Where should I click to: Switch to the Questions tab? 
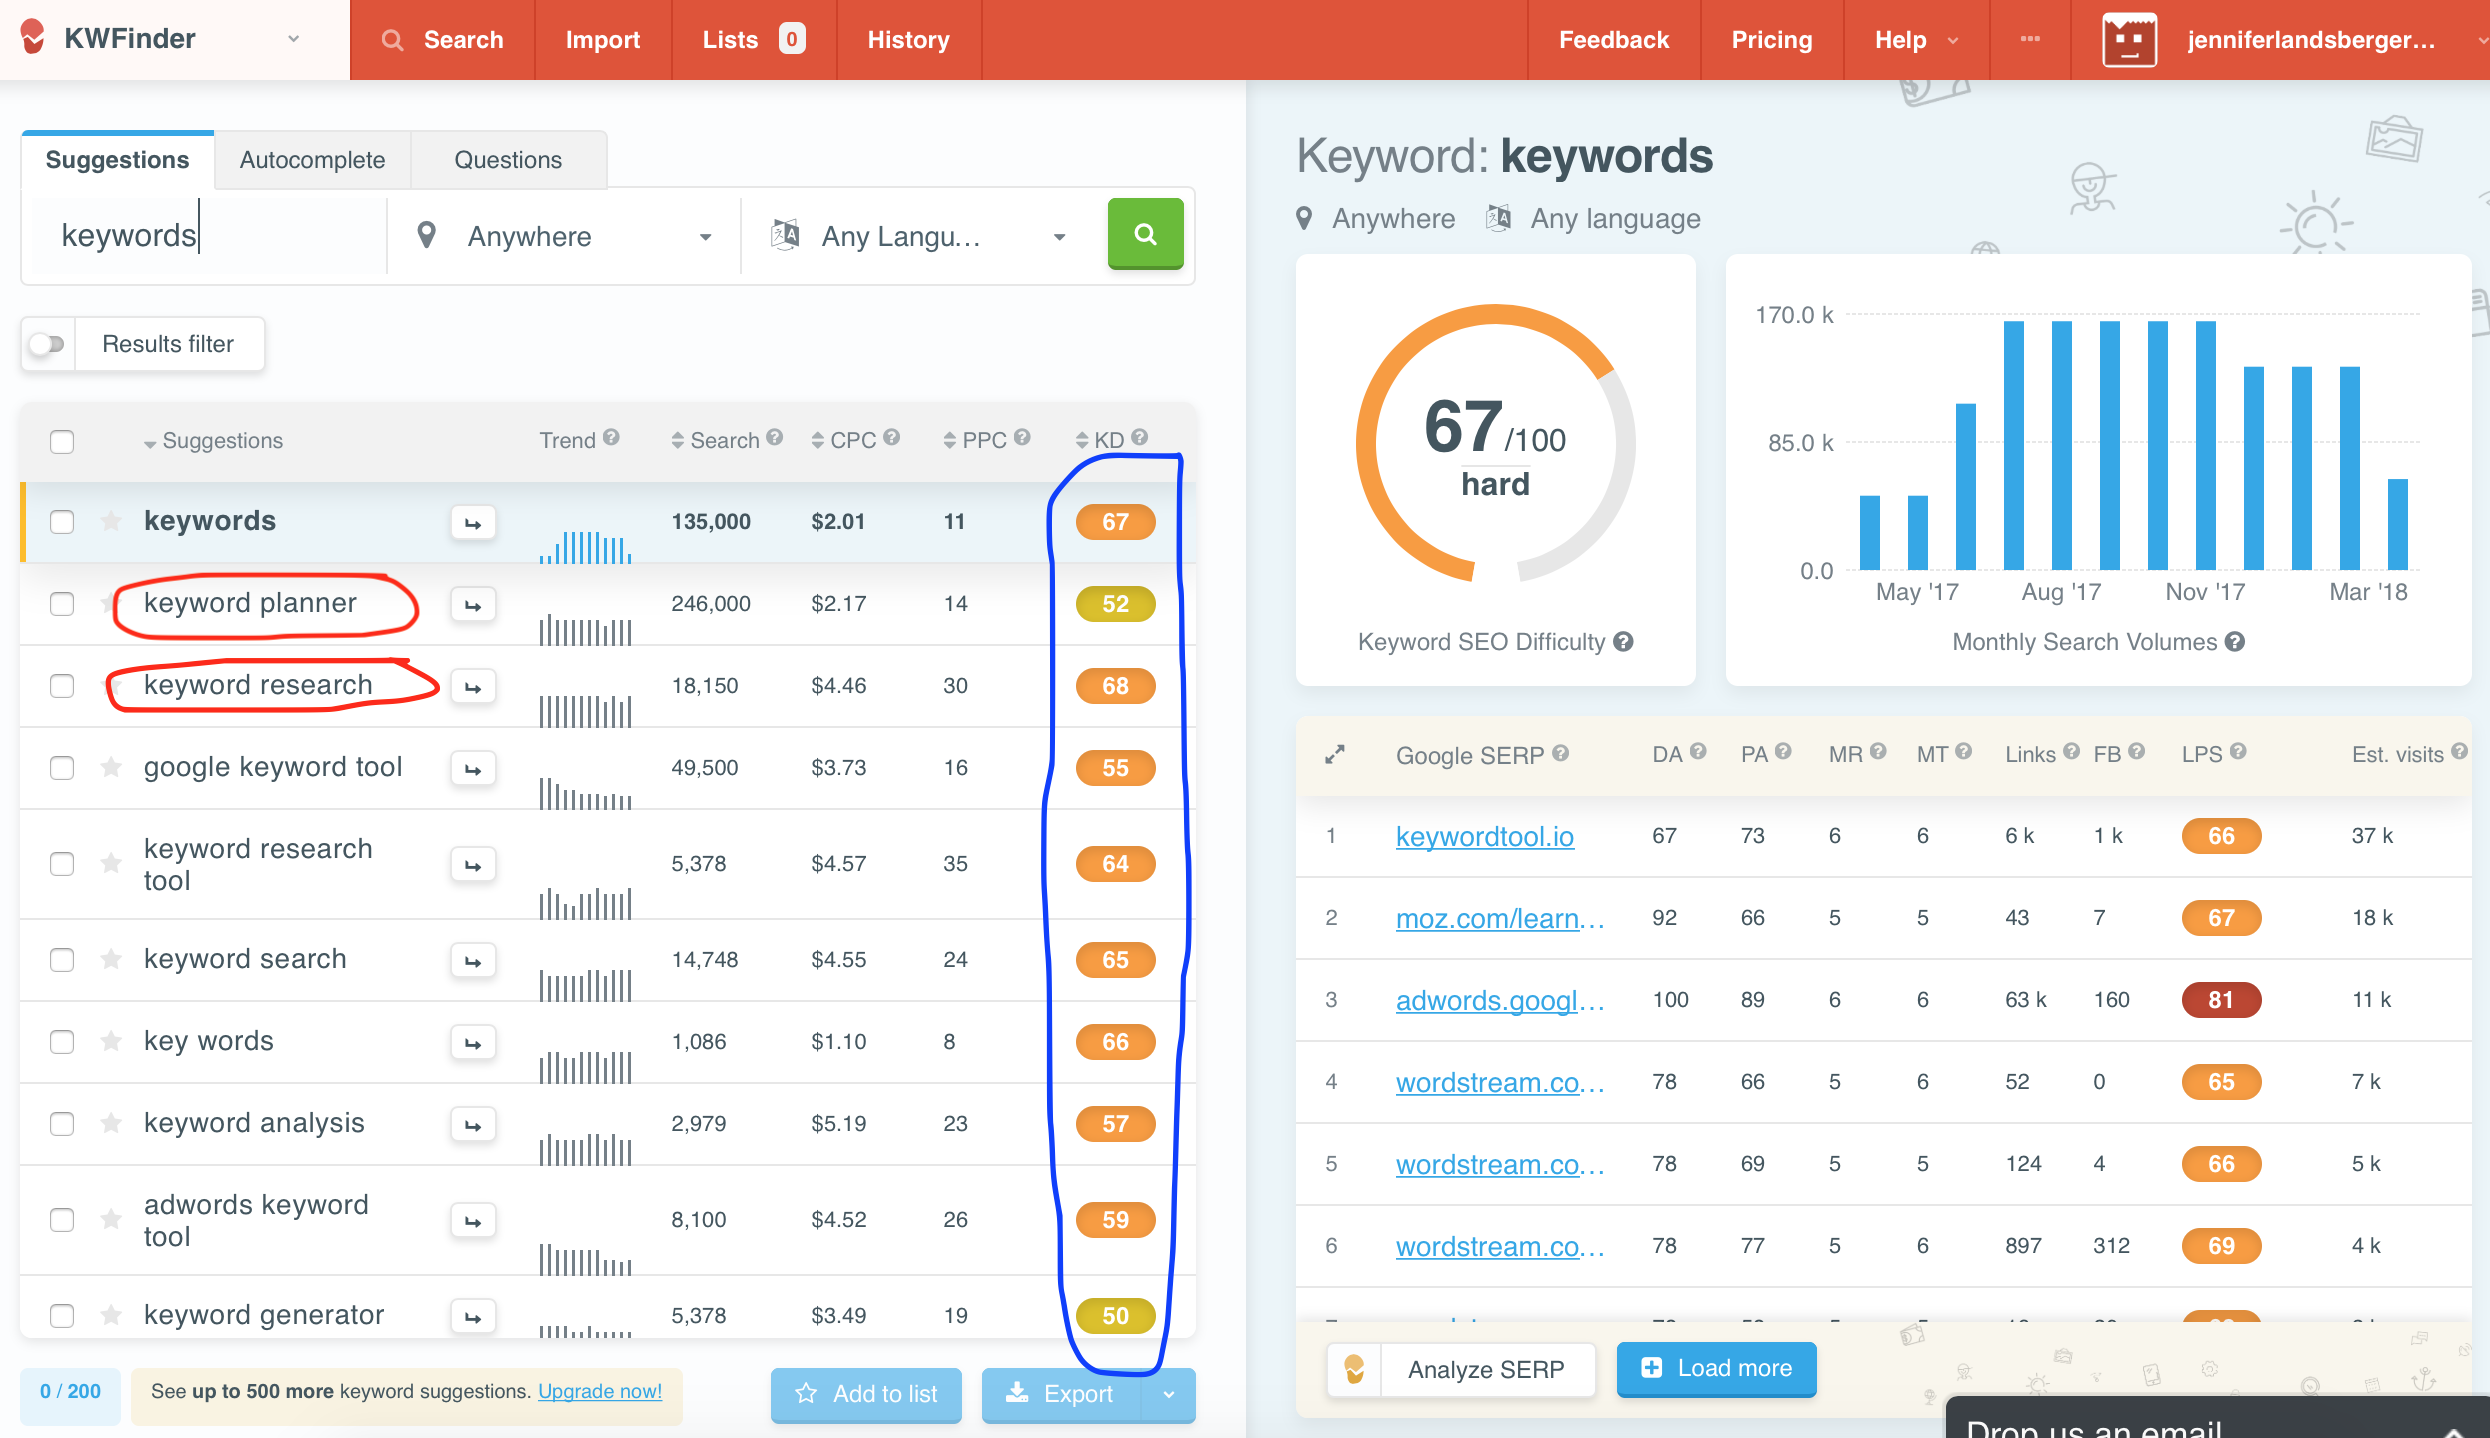pos(508,160)
